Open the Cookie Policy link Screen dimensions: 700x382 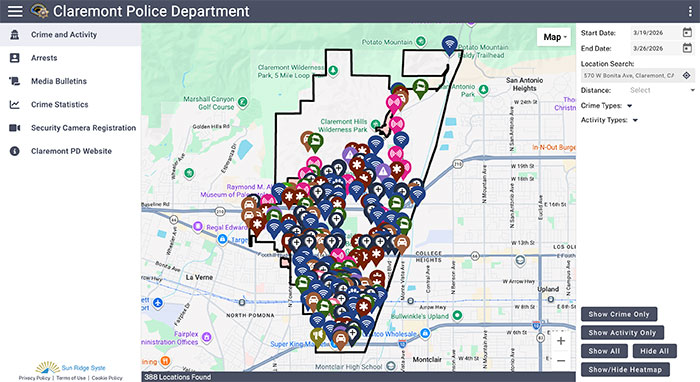(x=107, y=378)
